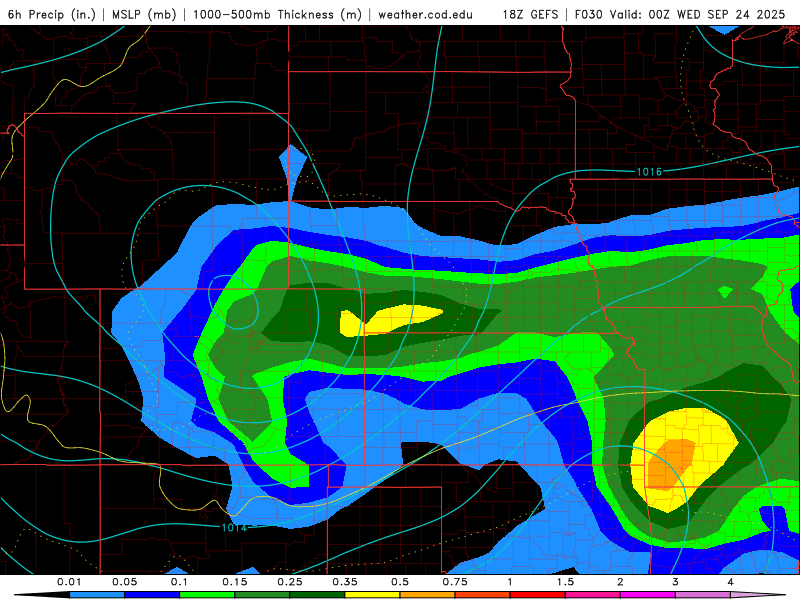Click the legend value 4
Screen dimensions: 800x600
coord(731,582)
